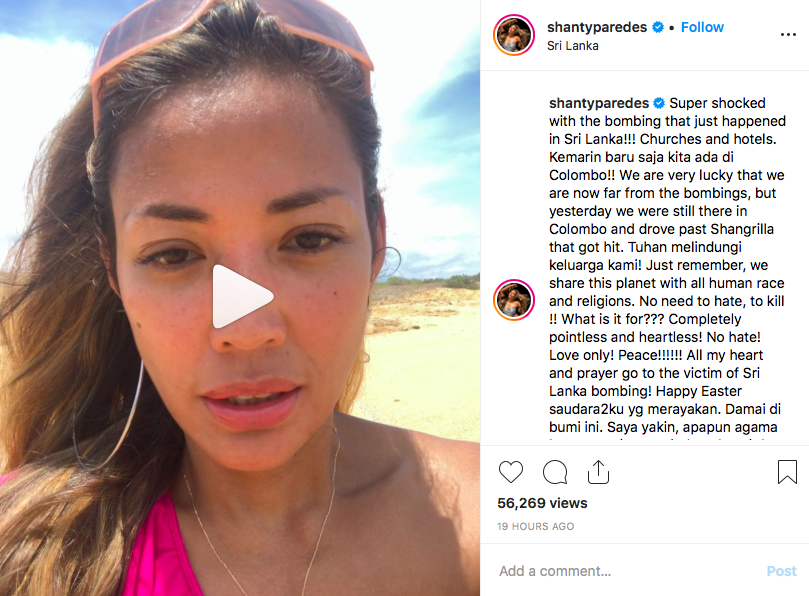This screenshot has width=809, height=596.
Task: Open shantyparedes username in the caption
Action: coord(599,103)
